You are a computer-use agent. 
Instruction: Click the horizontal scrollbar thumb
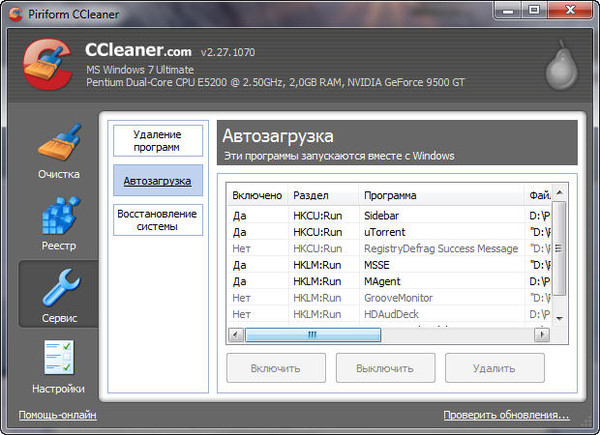[x=312, y=335]
